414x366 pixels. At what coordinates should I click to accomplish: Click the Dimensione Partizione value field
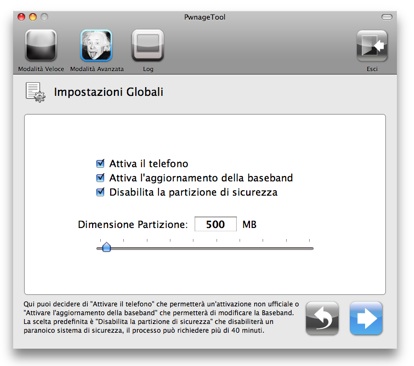(215, 224)
